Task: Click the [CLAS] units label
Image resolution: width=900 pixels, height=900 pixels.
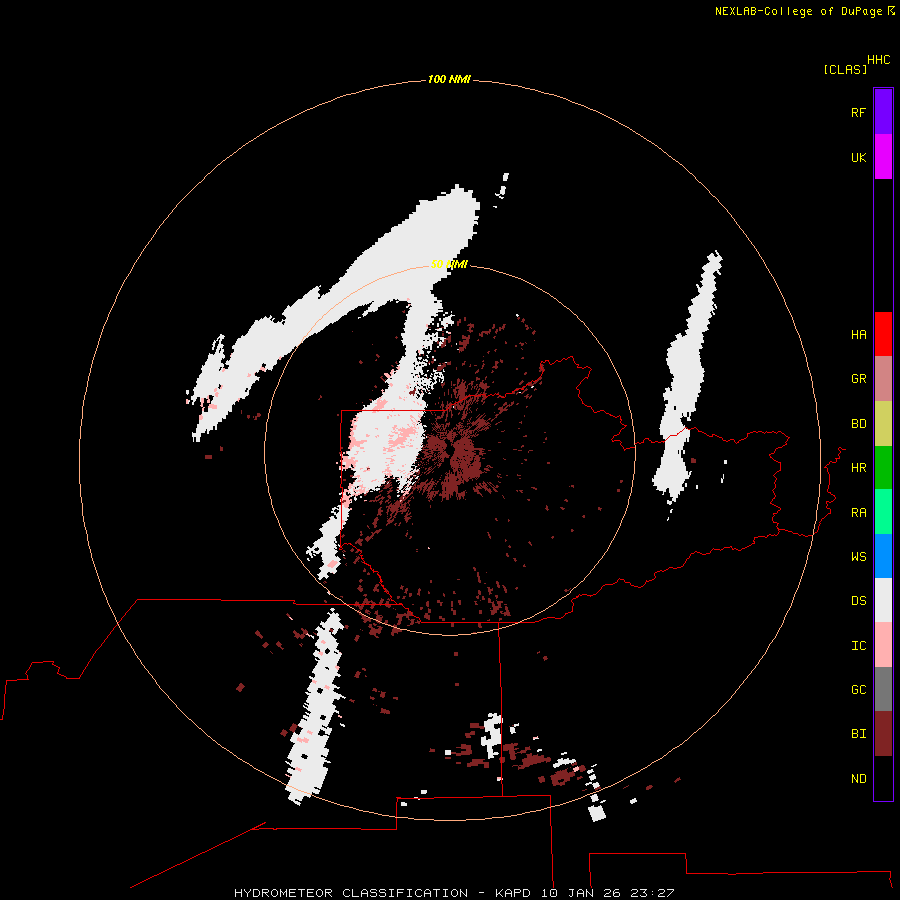Action: [x=845, y=70]
